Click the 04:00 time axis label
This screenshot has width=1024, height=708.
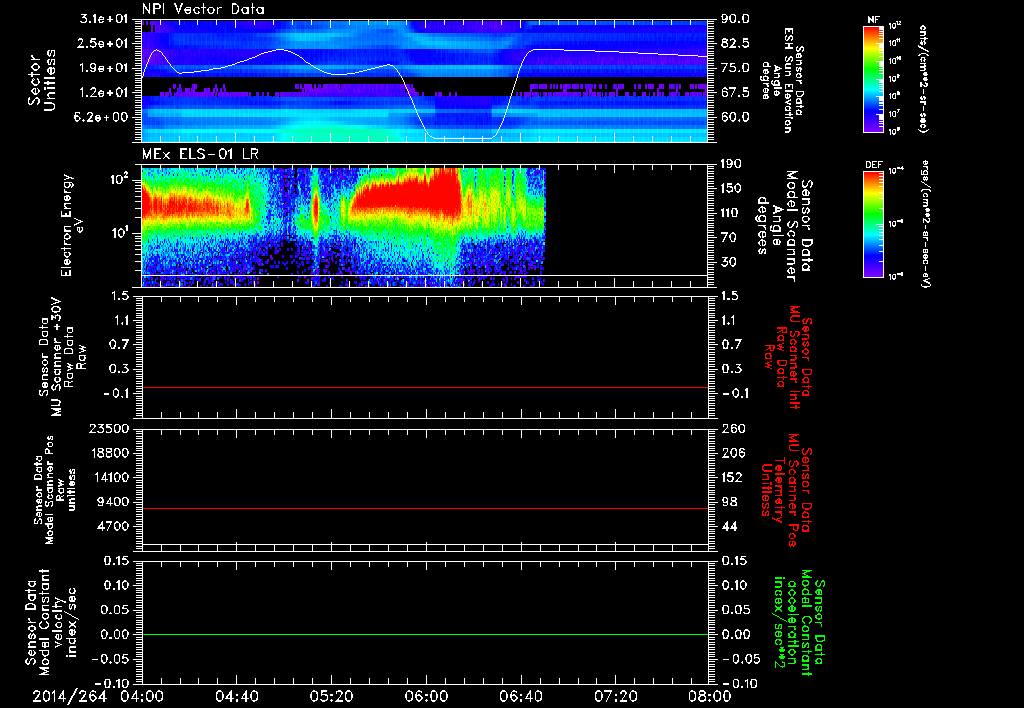[x=142, y=695]
